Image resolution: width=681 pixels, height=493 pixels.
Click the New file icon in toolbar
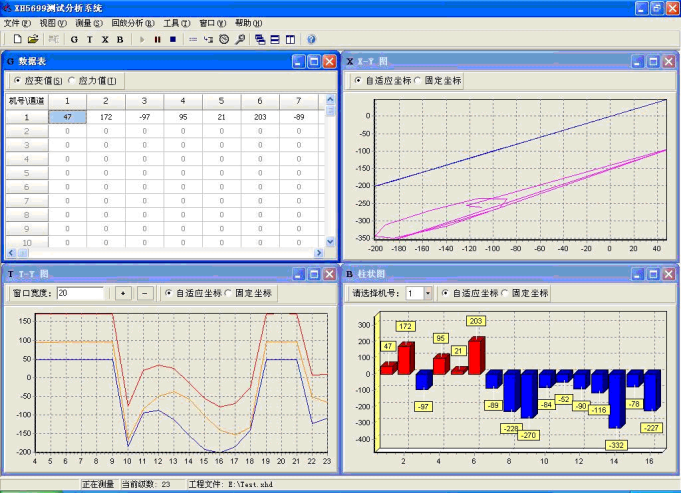click(x=17, y=39)
